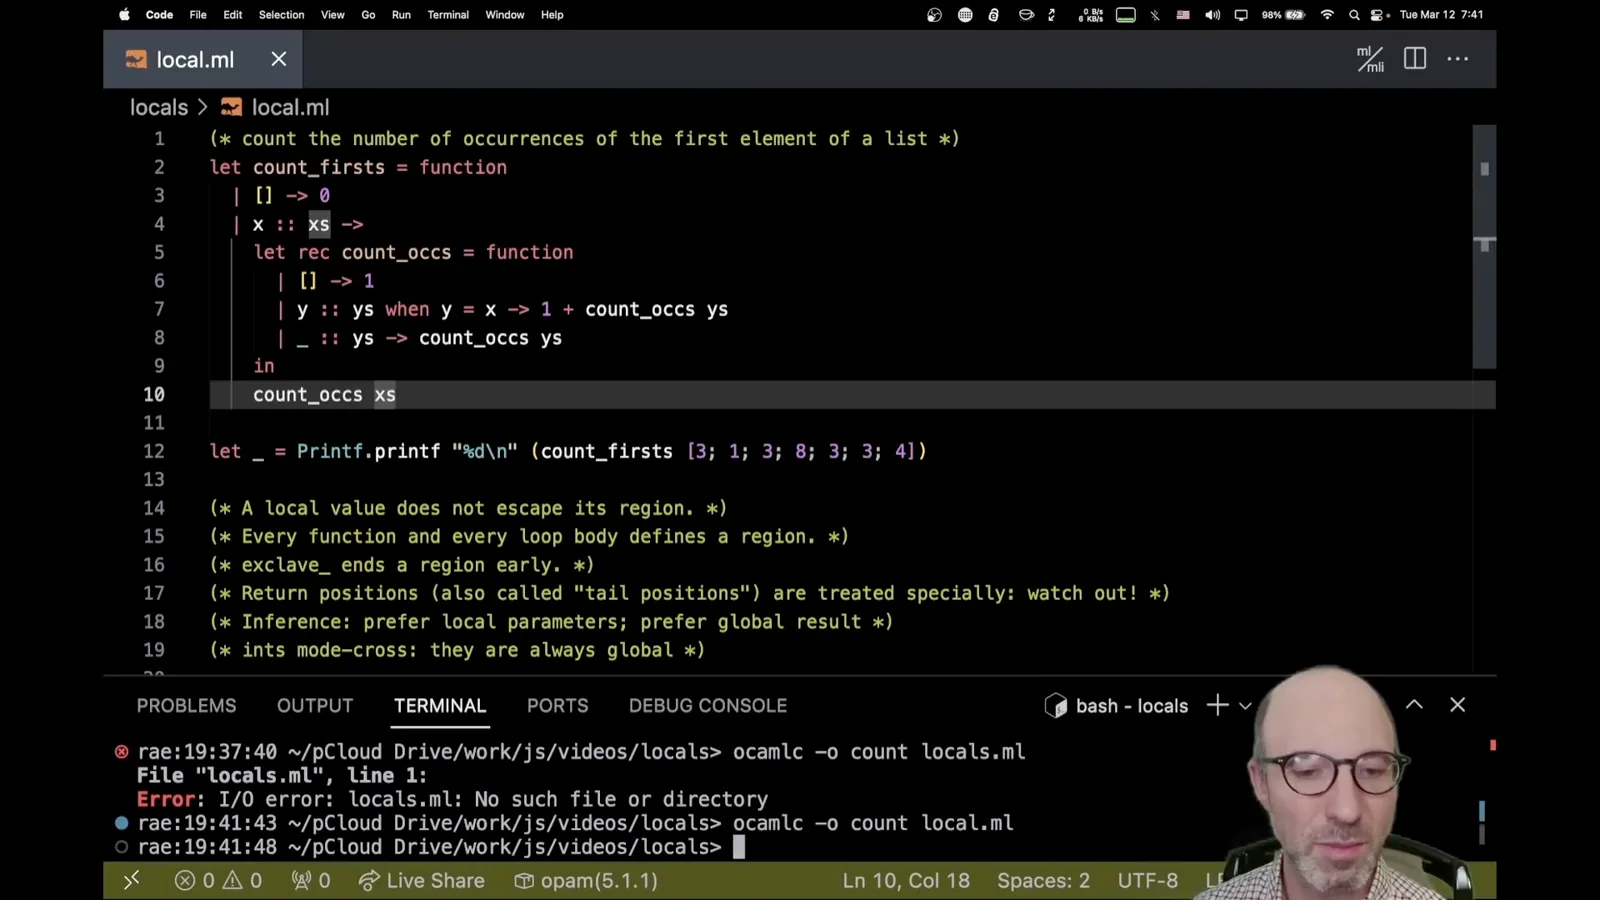Switch to the PORTS panel tab

pos(558,706)
